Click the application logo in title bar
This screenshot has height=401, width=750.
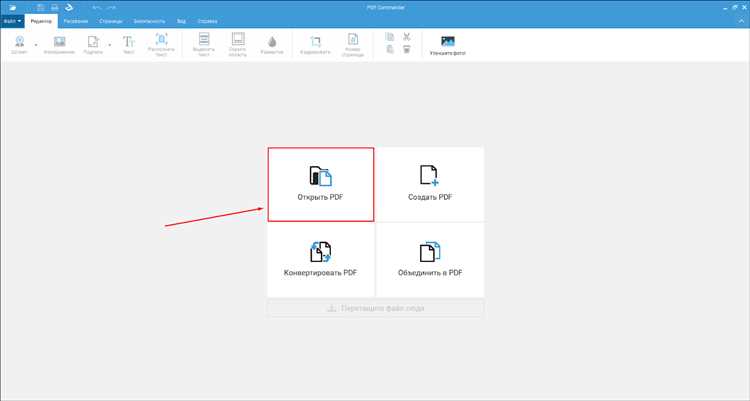coord(12,7)
